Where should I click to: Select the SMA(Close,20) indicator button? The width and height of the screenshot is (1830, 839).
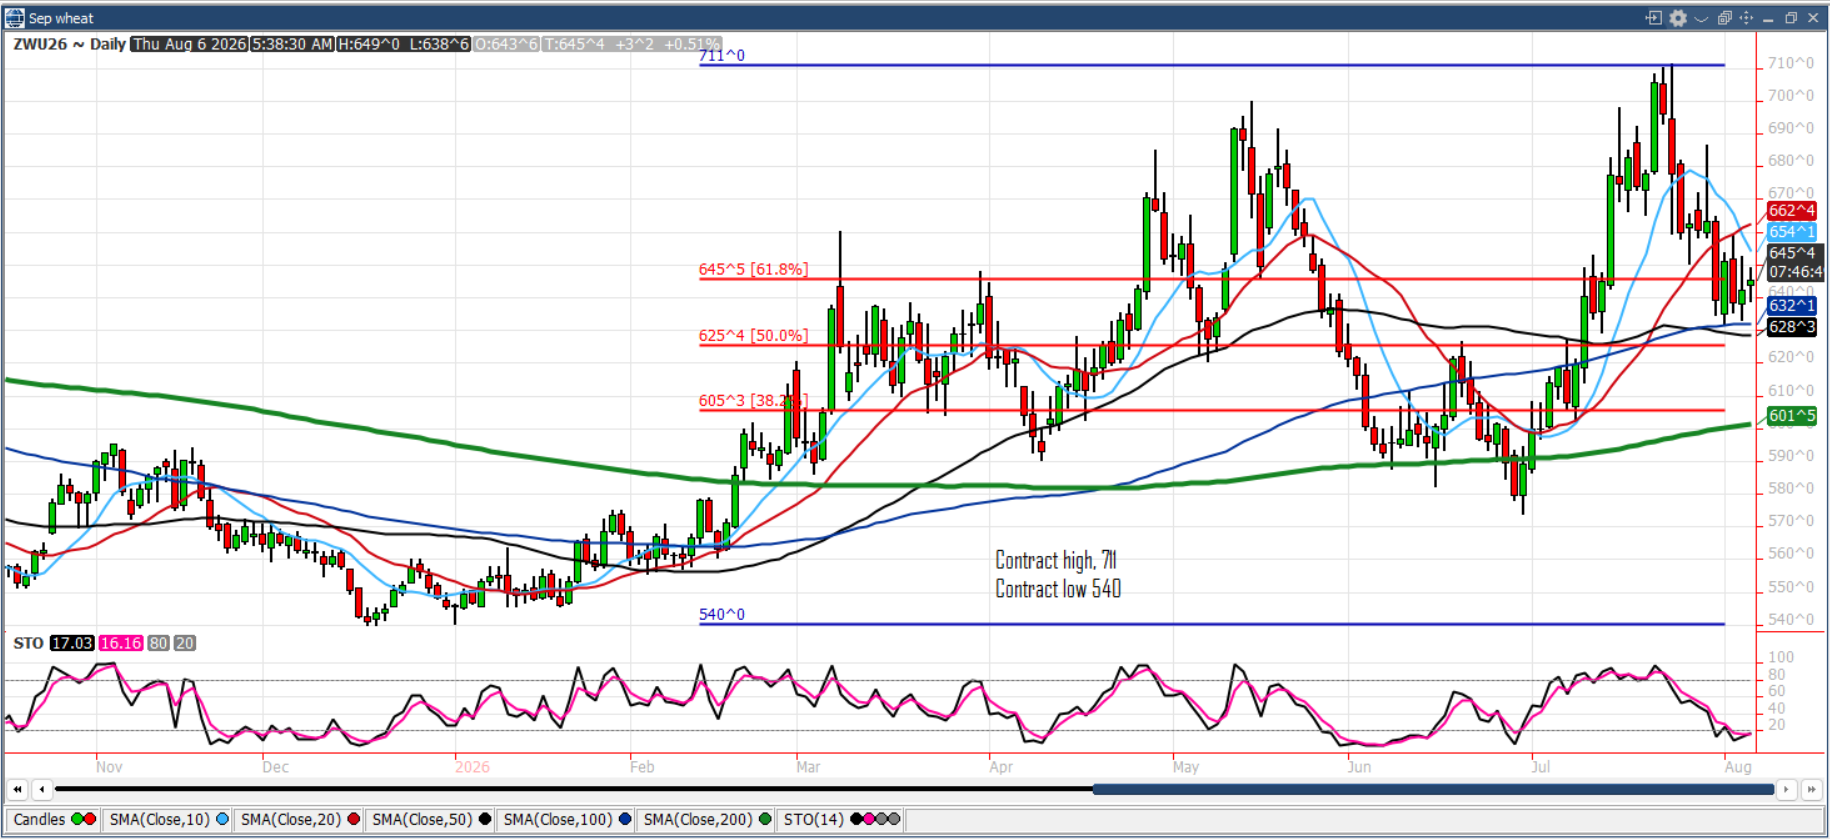[300, 820]
